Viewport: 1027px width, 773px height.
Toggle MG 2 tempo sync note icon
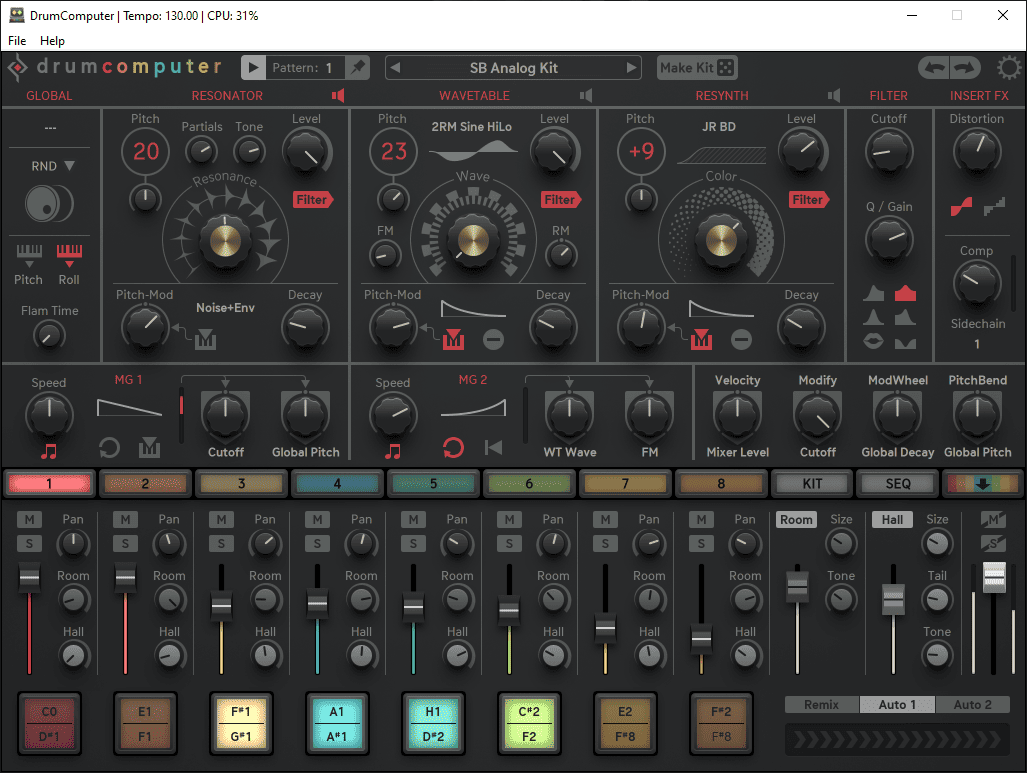pyautogui.click(x=392, y=451)
